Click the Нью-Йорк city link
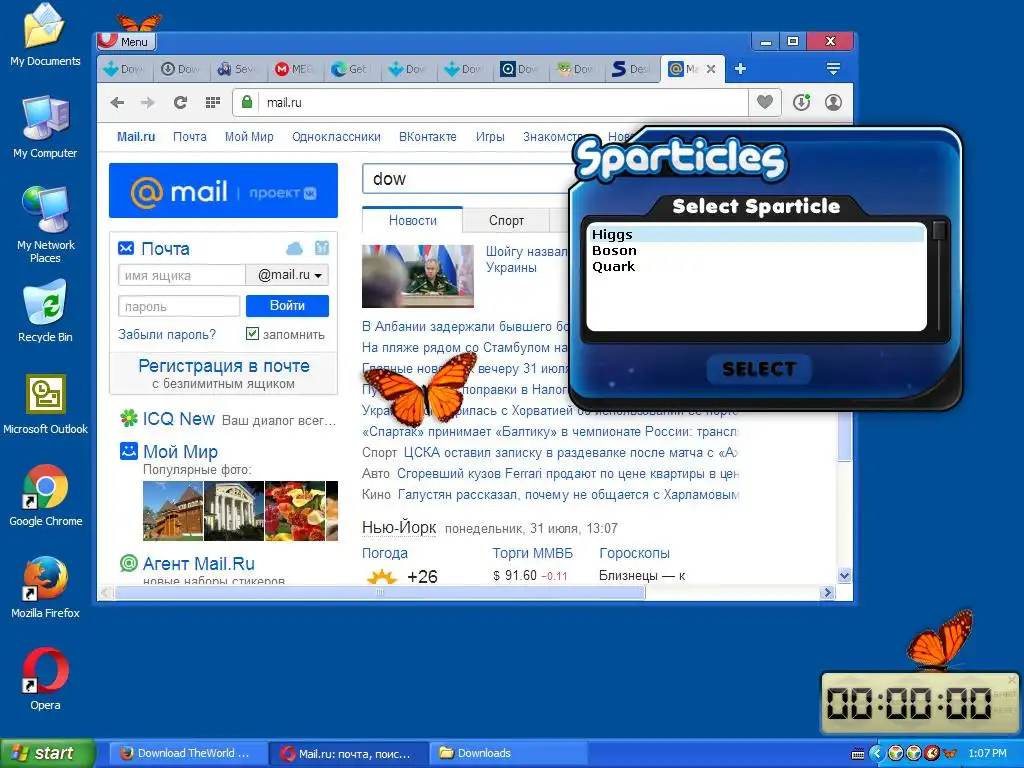The width and height of the screenshot is (1024, 768). (x=399, y=528)
